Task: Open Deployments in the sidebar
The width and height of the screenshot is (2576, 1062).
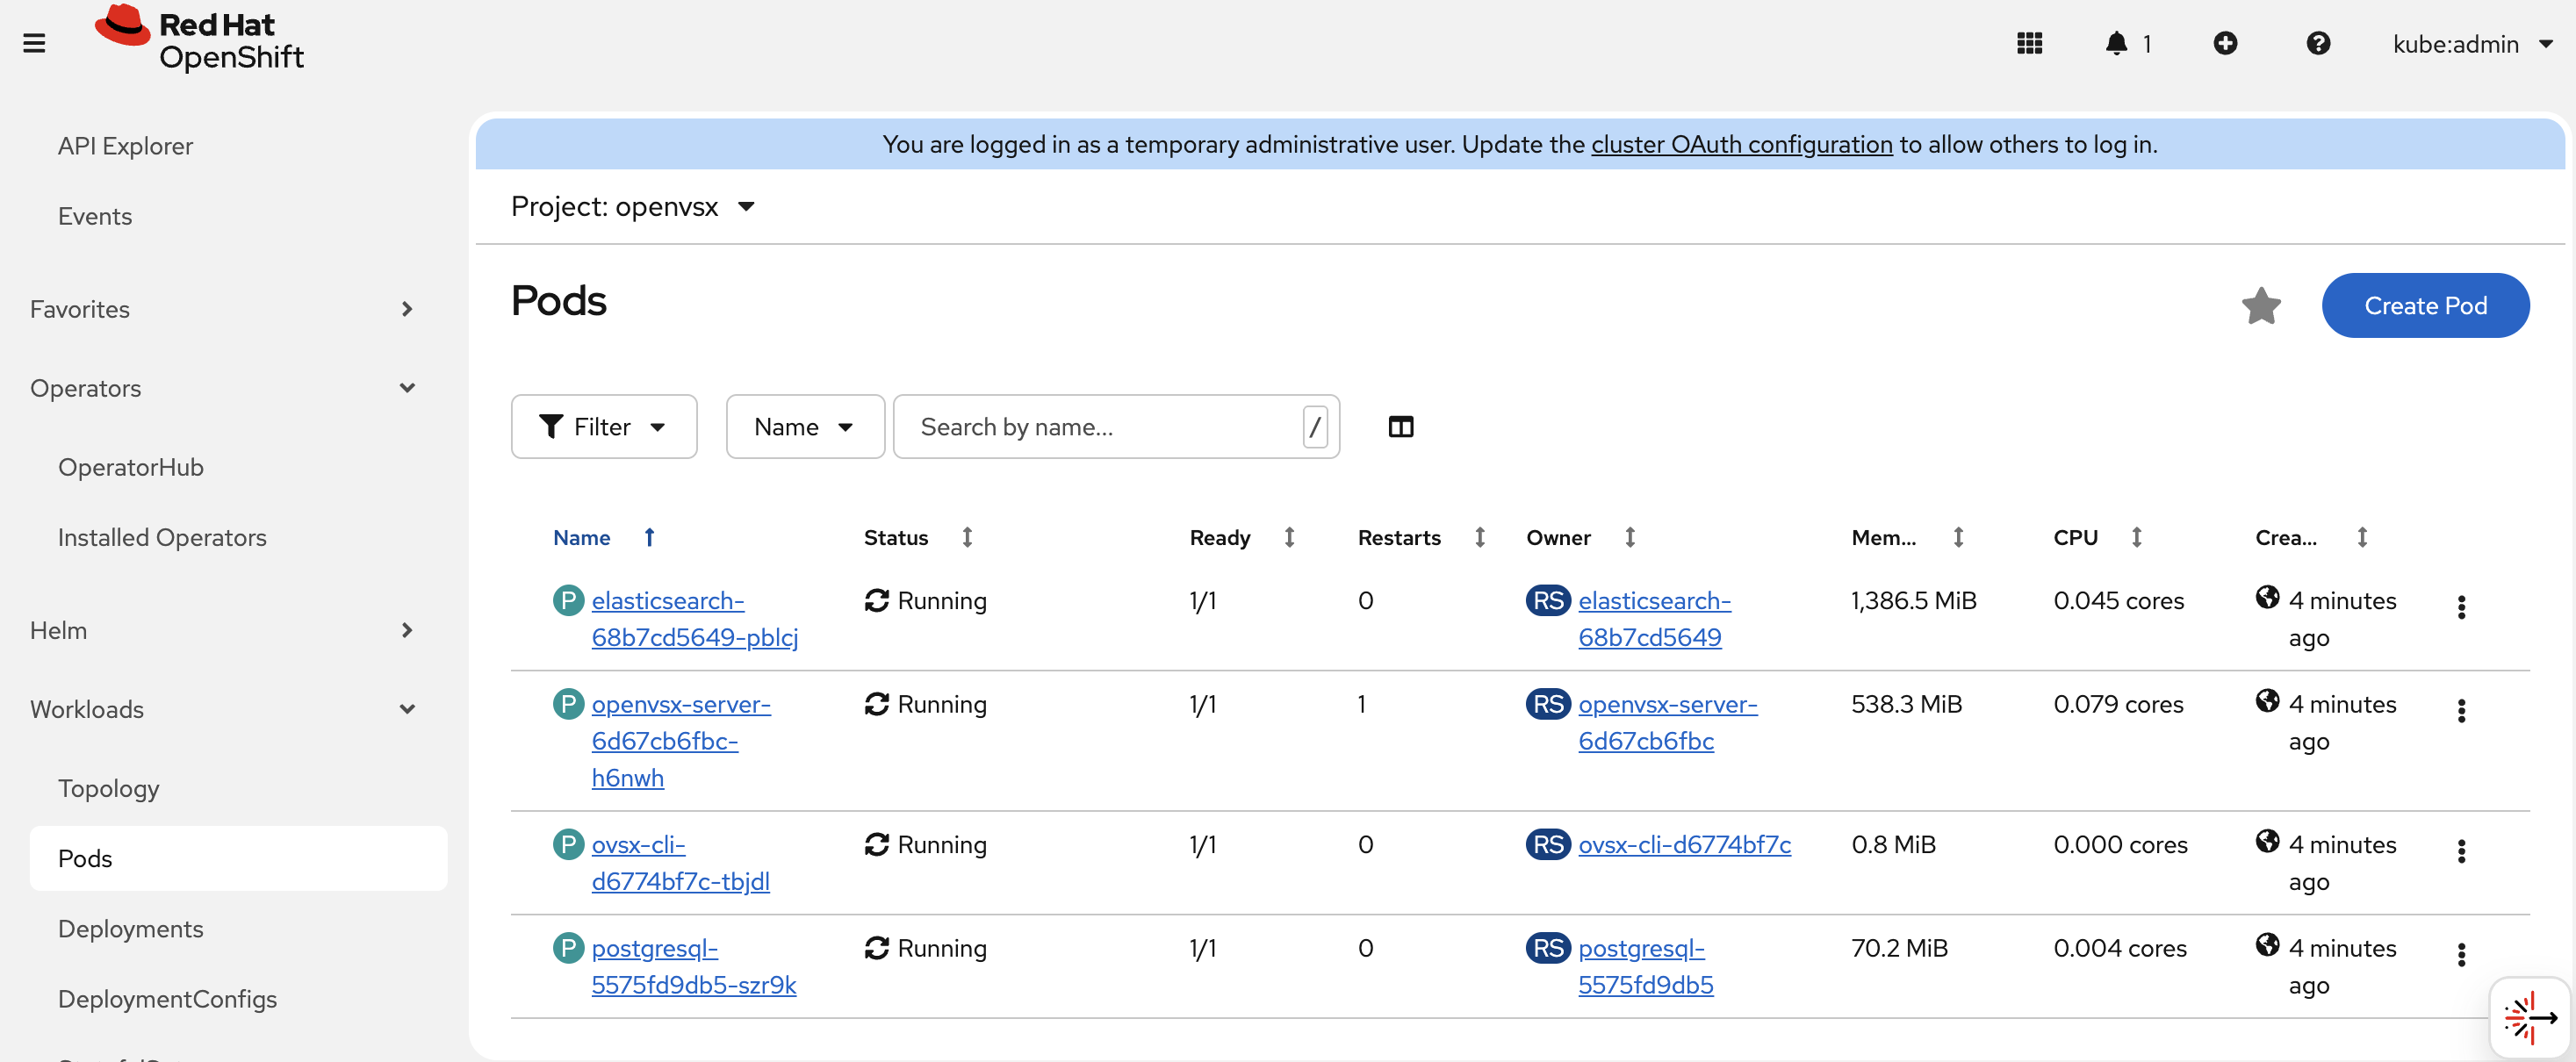Action: tap(131, 928)
